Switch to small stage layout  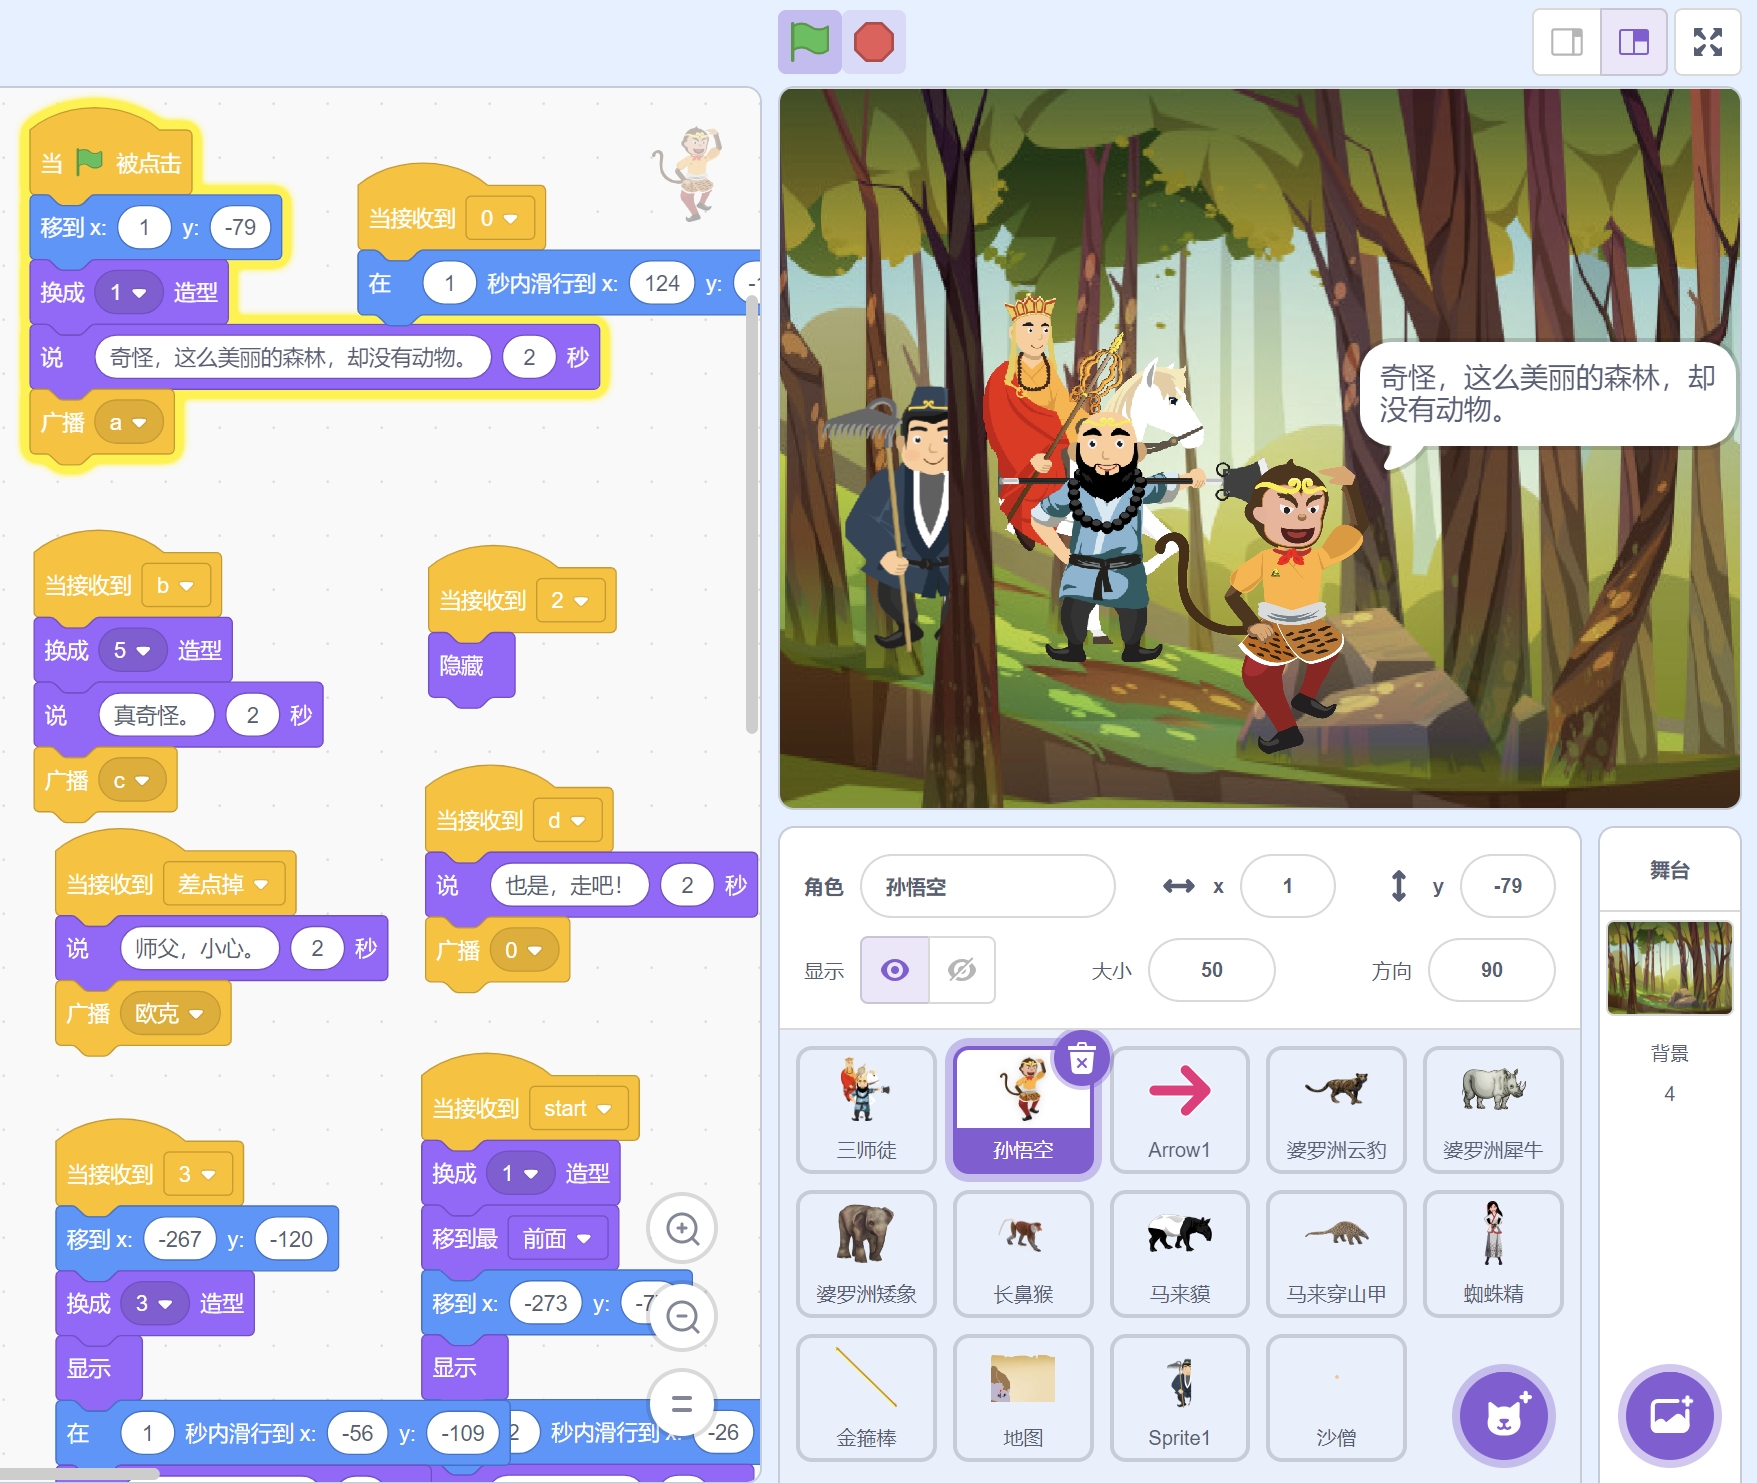1566,42
